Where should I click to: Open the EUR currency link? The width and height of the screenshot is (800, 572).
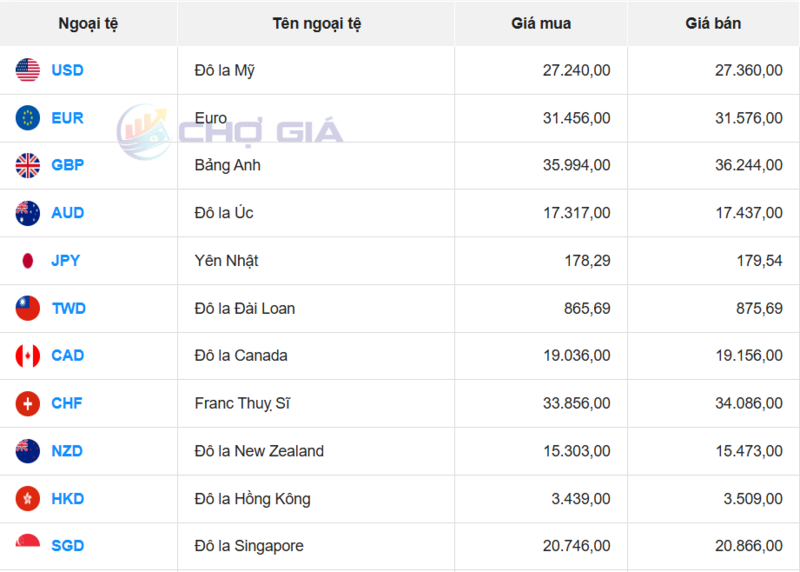pos(68,118)
